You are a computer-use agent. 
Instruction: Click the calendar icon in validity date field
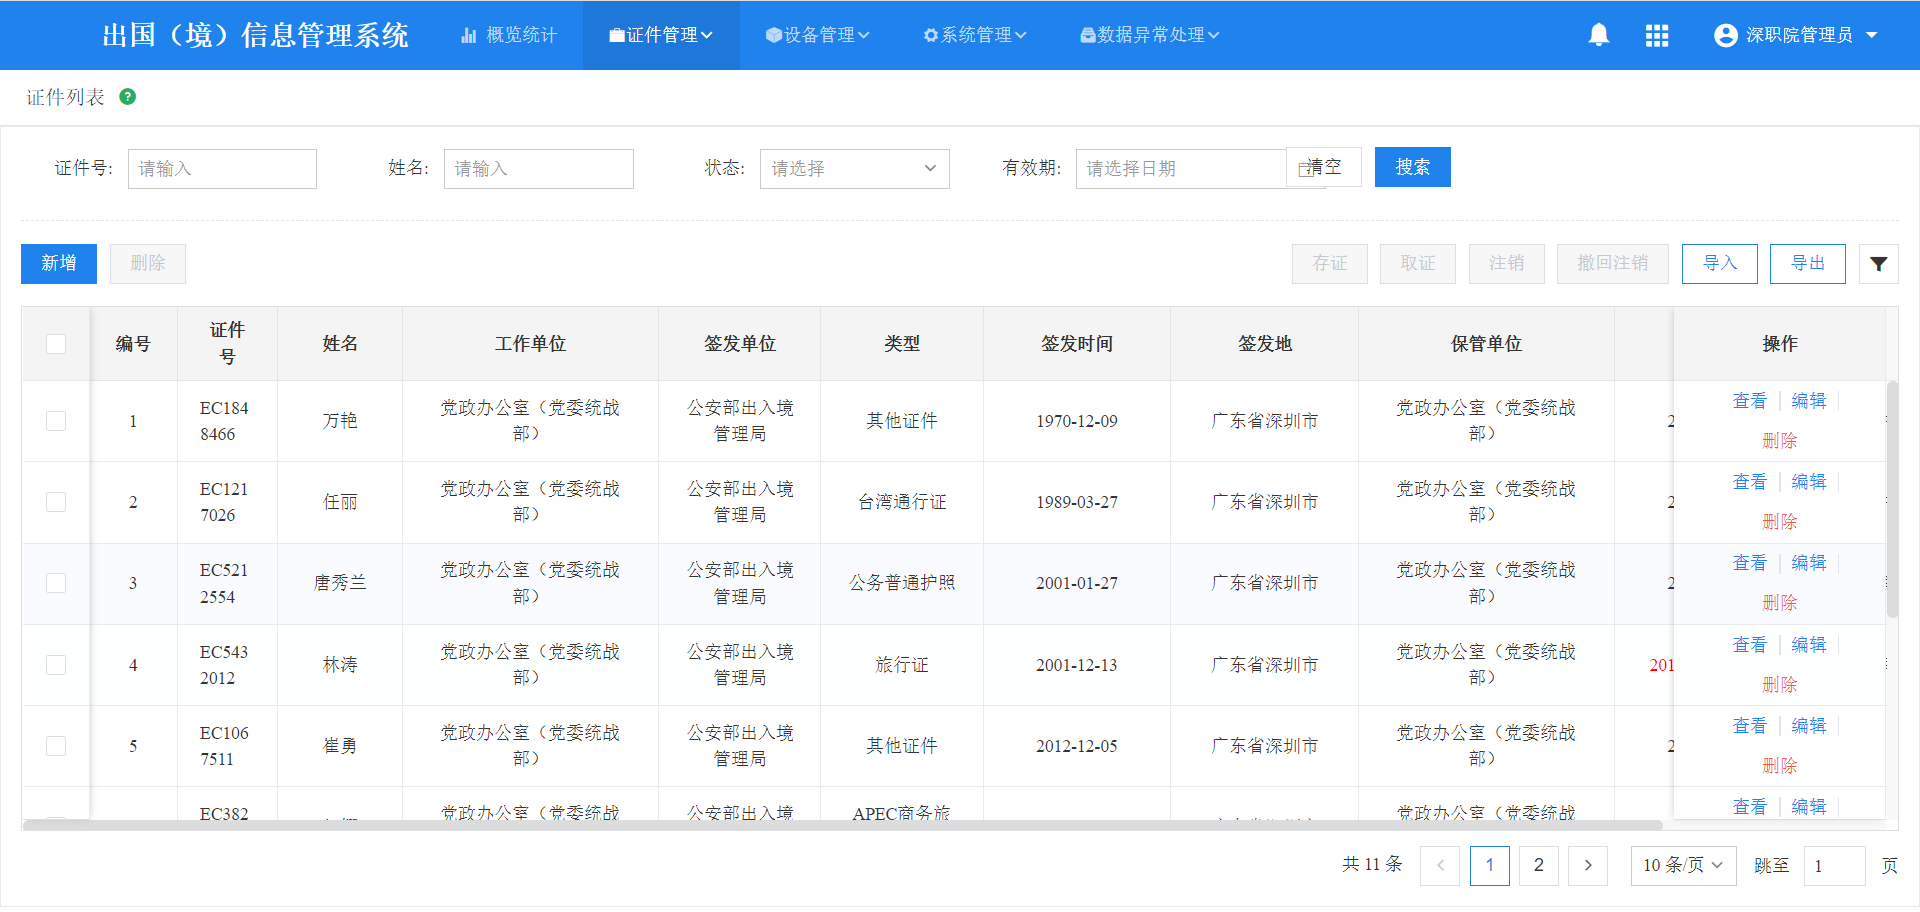[x=1304, y=169]
